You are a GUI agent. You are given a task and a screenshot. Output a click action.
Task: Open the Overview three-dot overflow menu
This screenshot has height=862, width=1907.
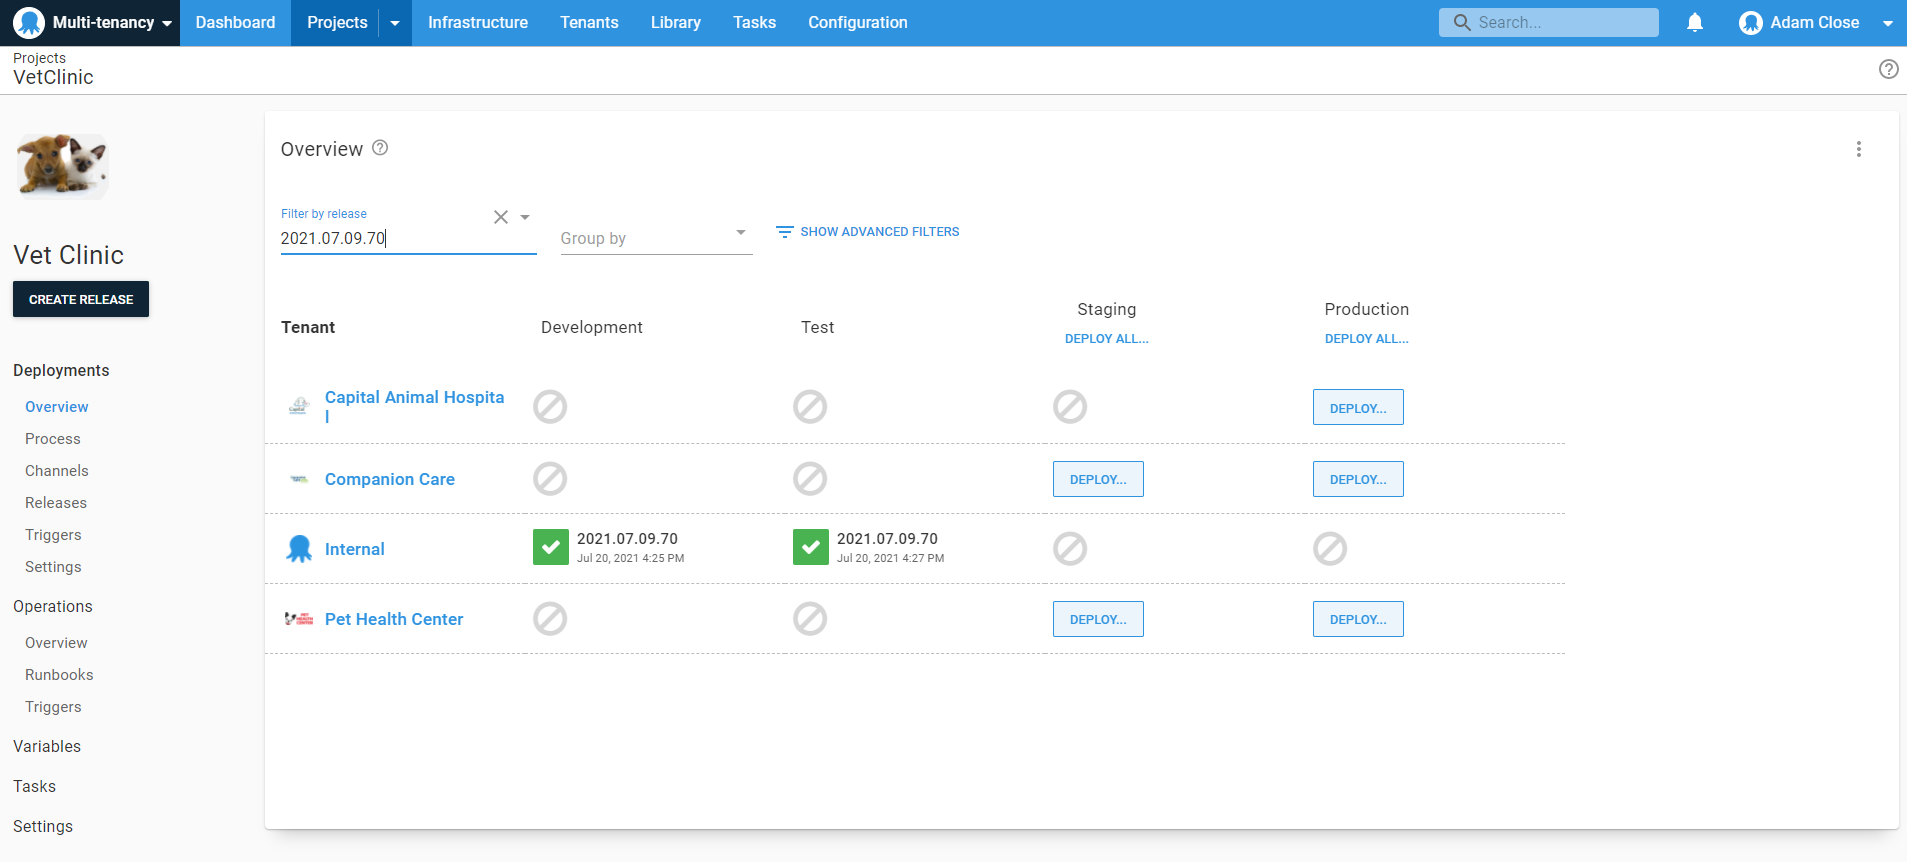pos(1858,149)
